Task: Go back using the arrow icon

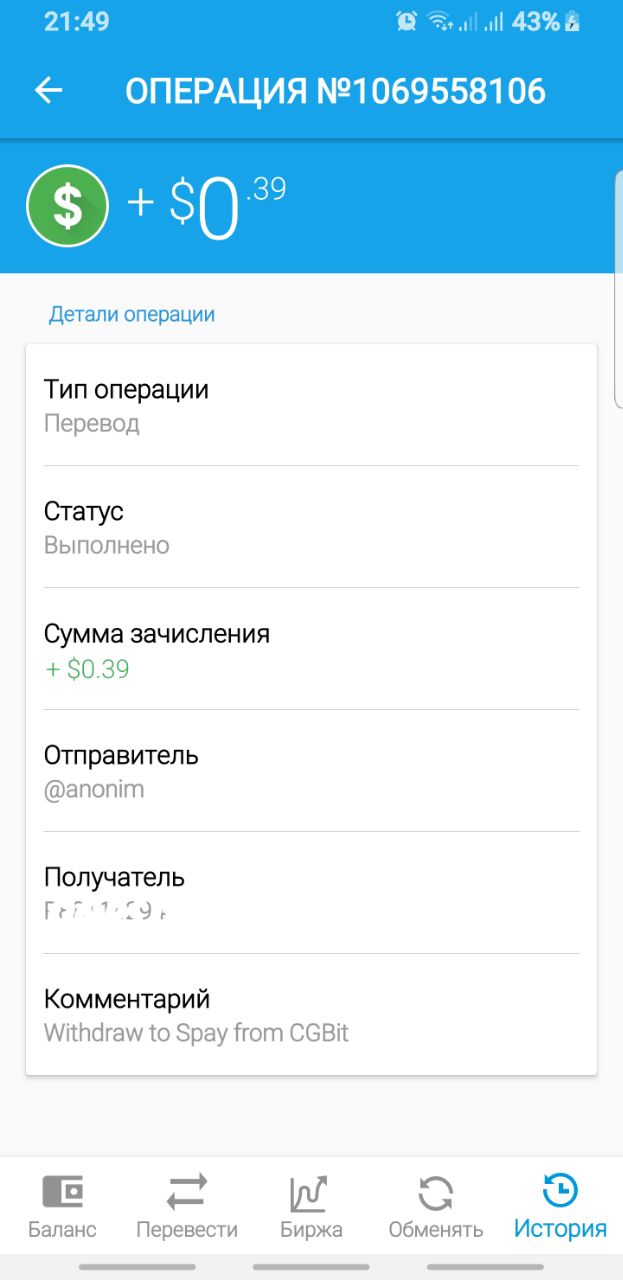Action: tap(48, 91)
